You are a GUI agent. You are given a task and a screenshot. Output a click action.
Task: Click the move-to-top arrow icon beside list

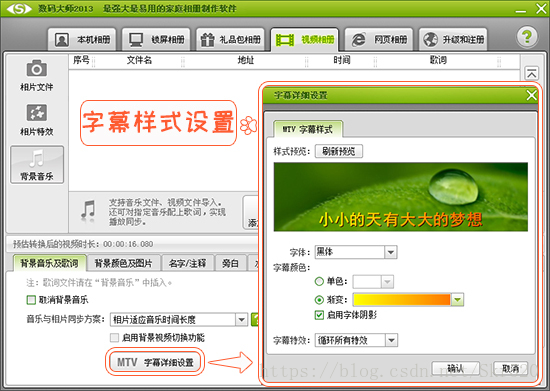pyautogui.click(x=531, y=74)
